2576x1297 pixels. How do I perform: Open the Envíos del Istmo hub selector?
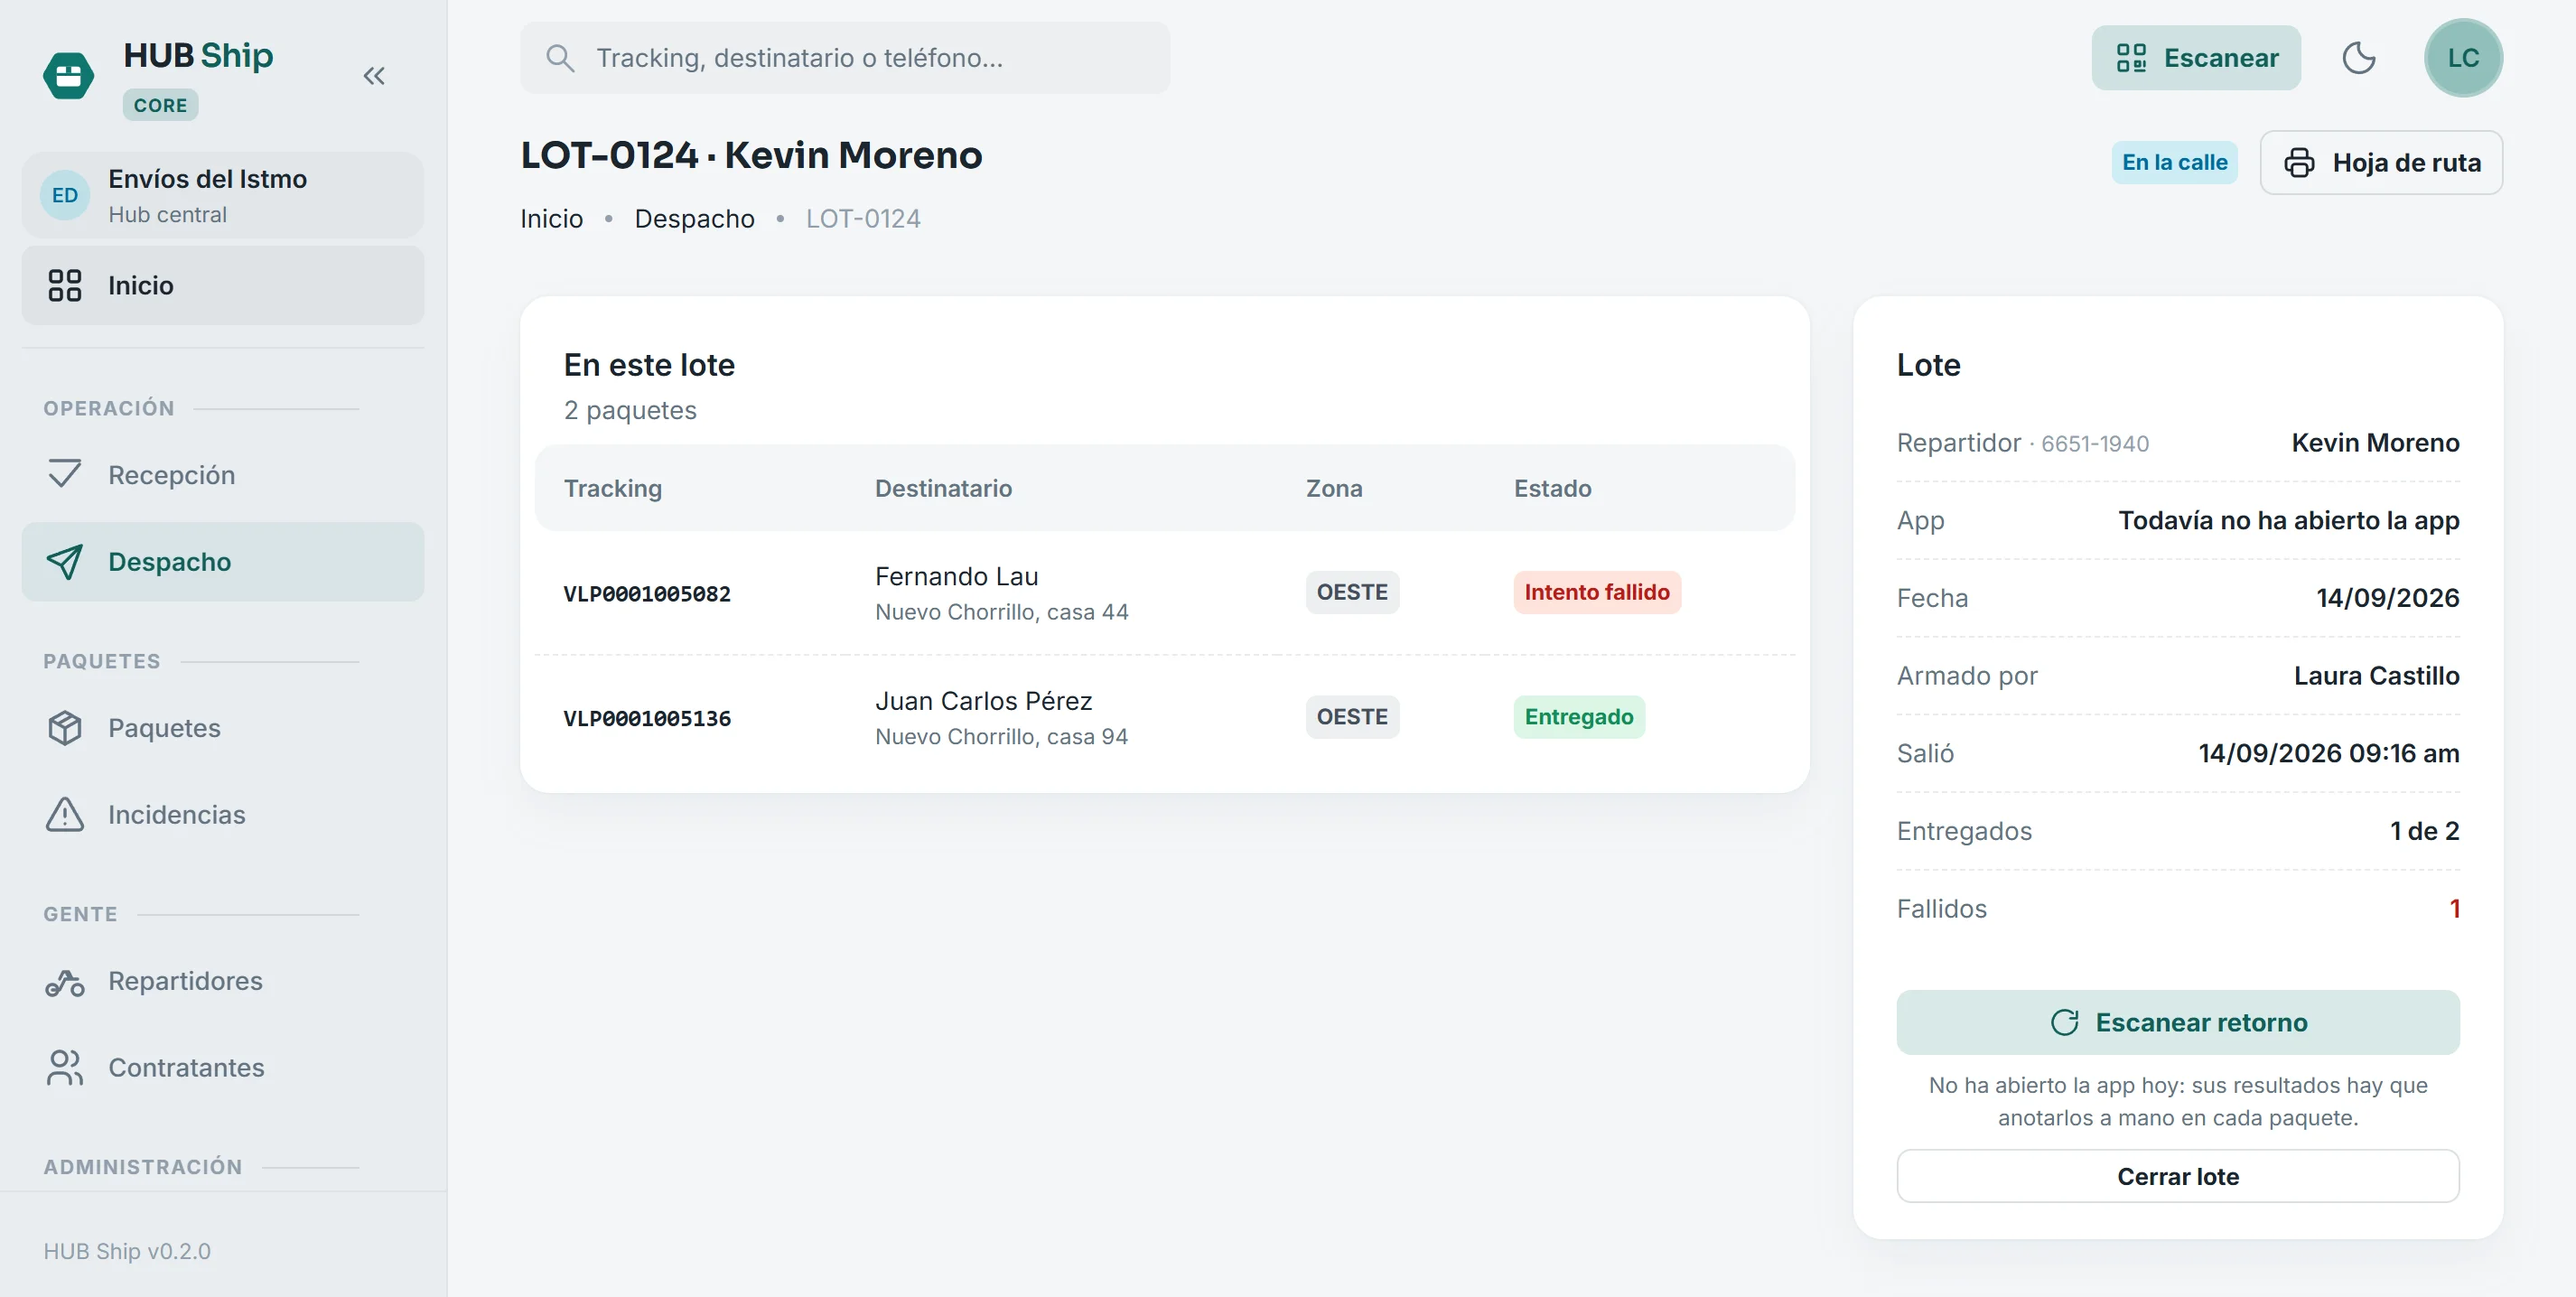(x=223, y=196)
